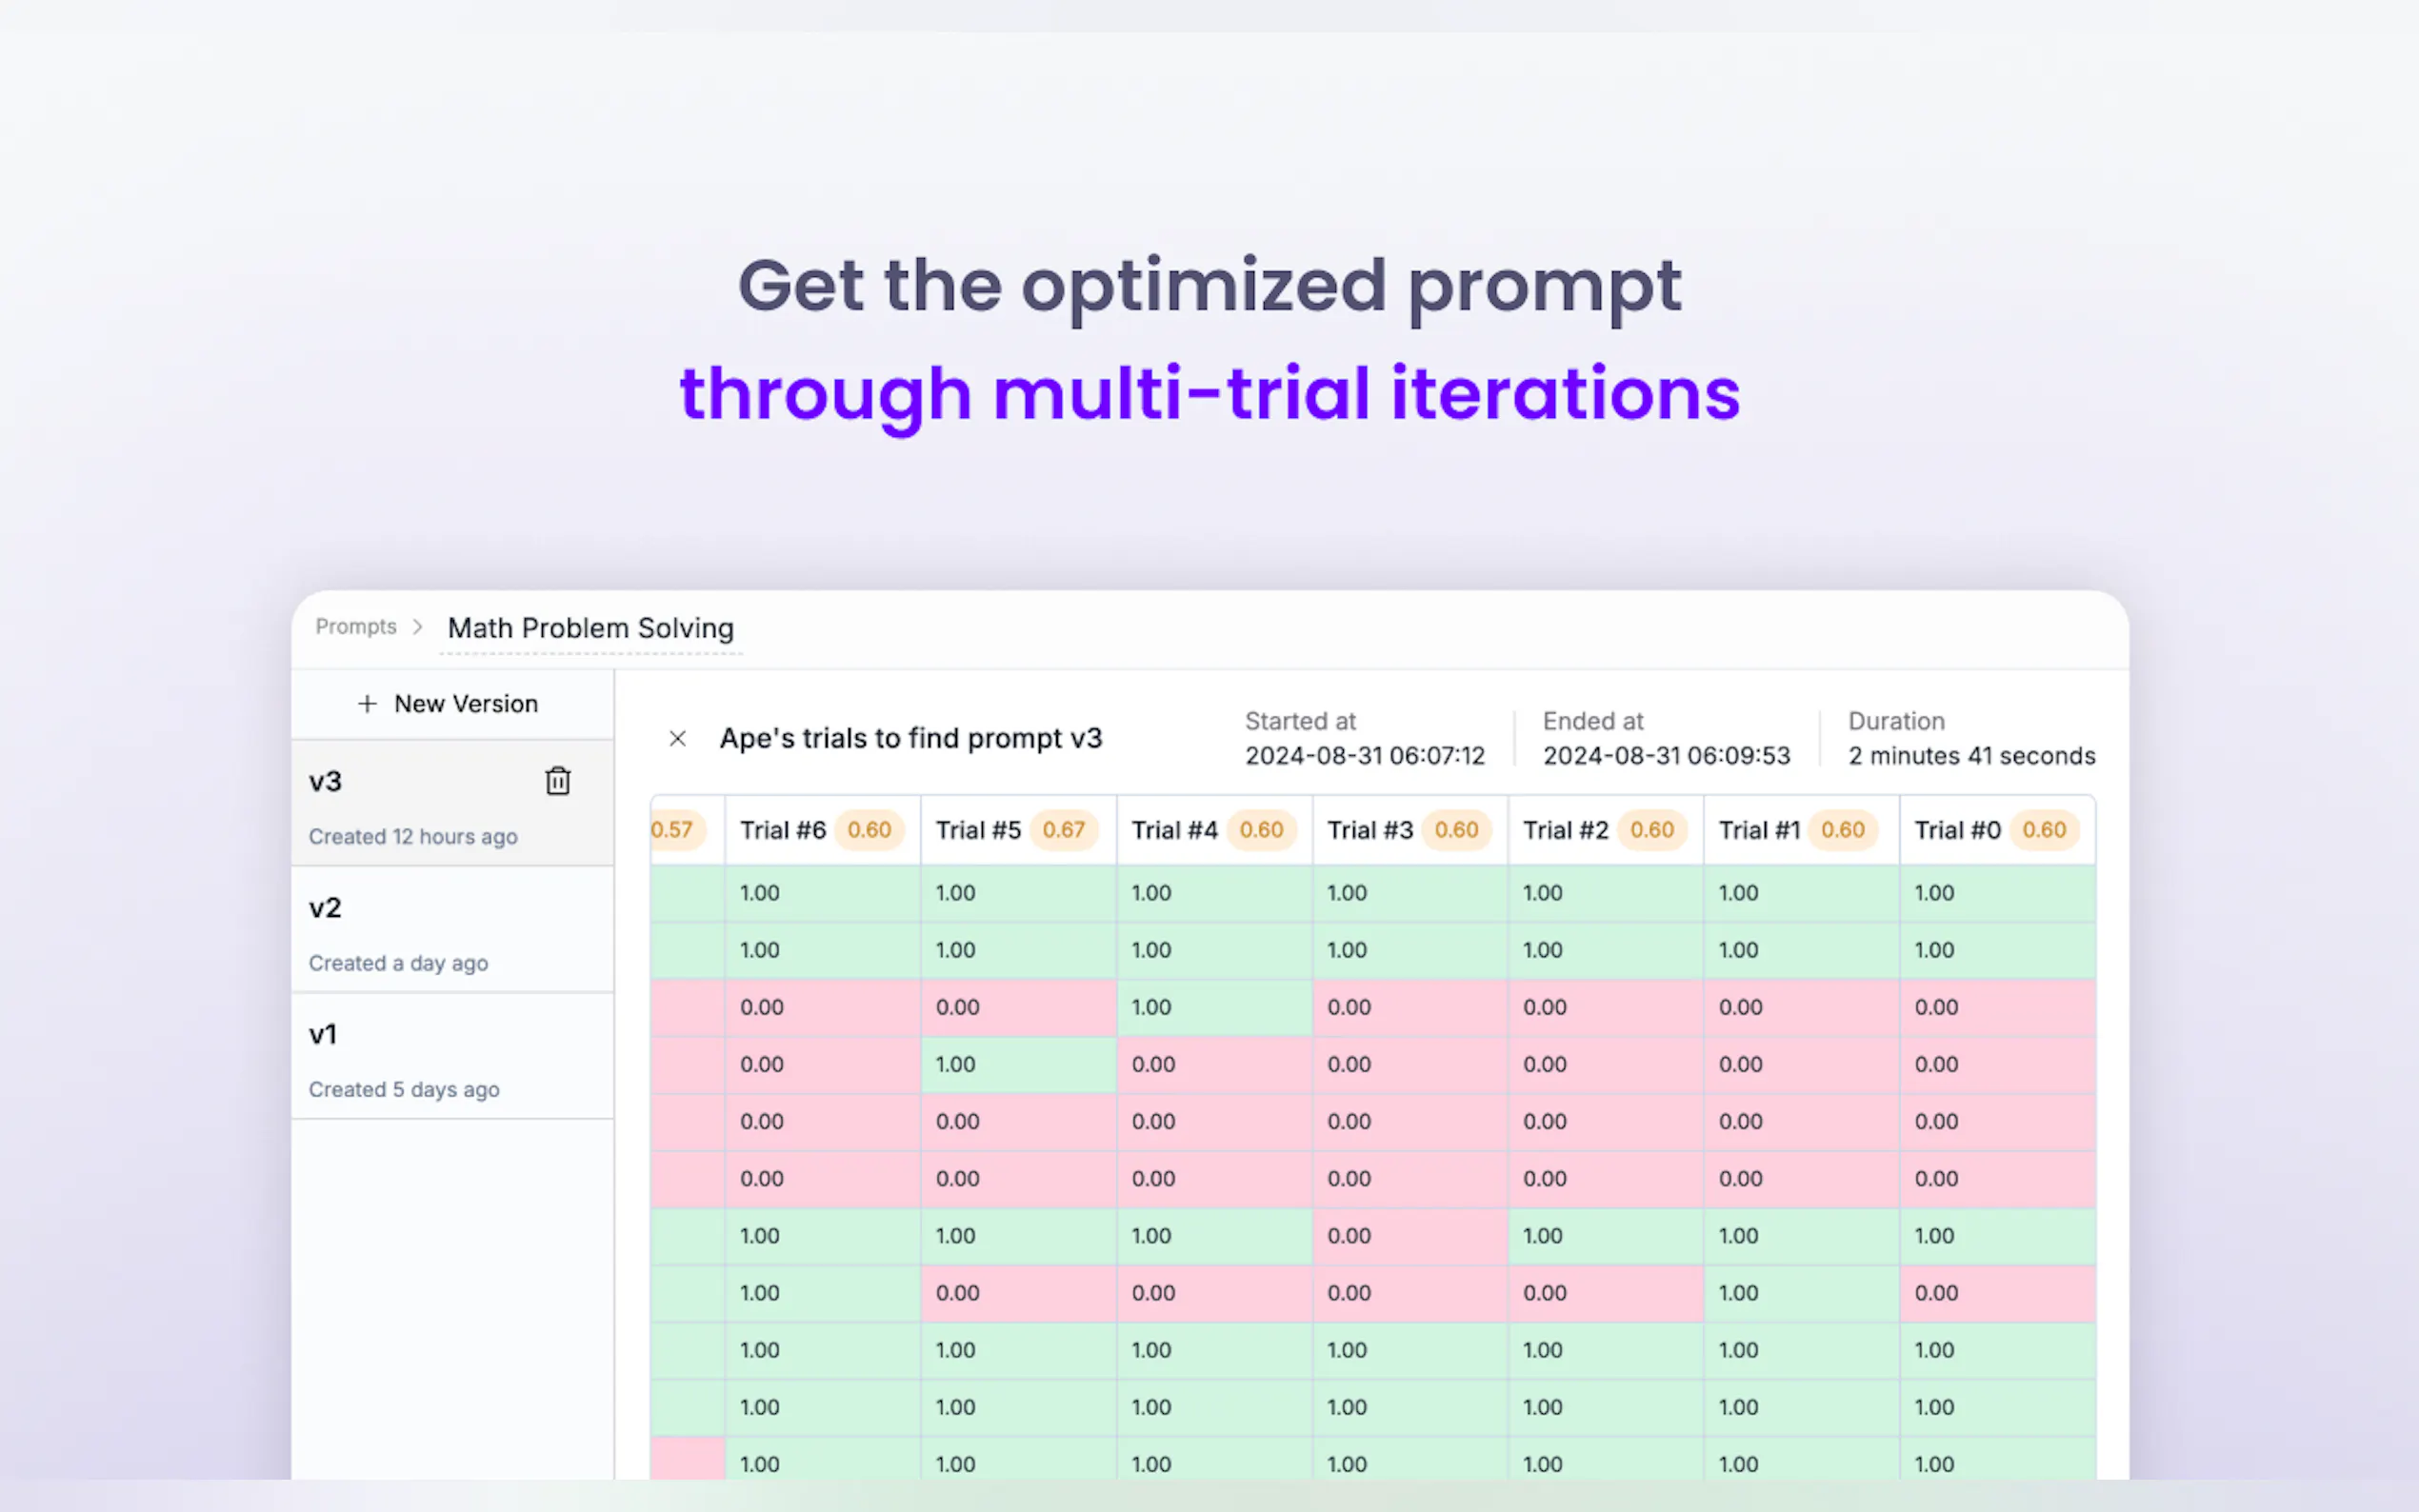Edit the Math Problem Solving title
This screenshot has width=2419, height=1512.
(x=590, y=628)
